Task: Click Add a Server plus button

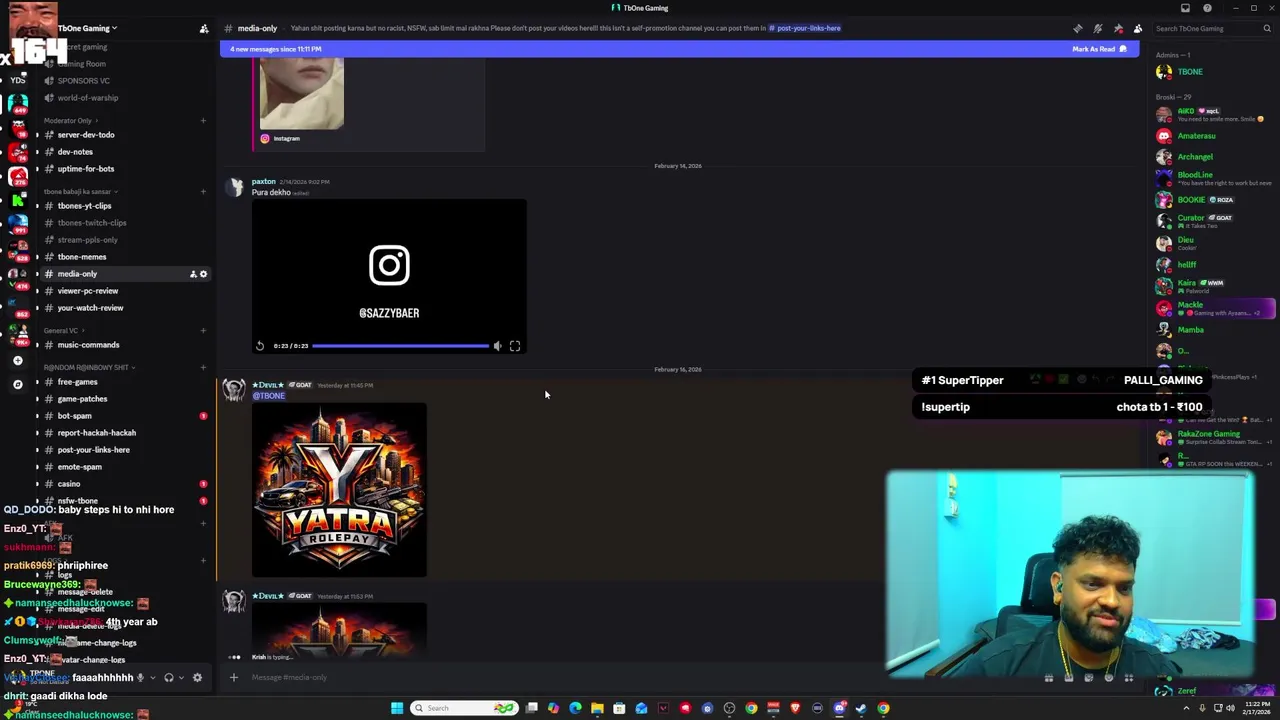Action: 17,360
